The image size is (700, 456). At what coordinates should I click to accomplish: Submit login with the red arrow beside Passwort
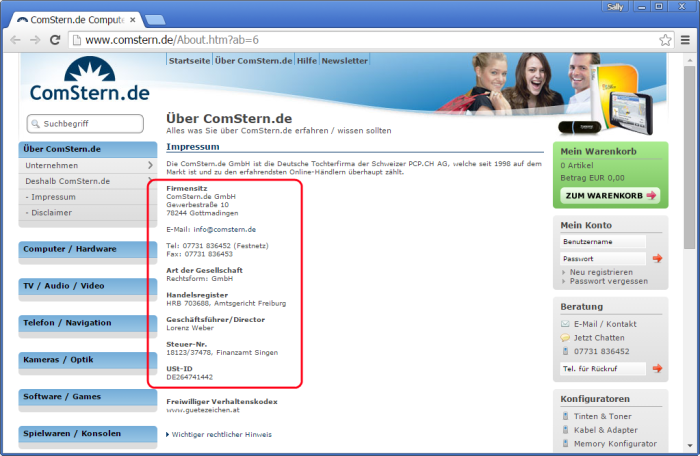[x=657, y=258]
